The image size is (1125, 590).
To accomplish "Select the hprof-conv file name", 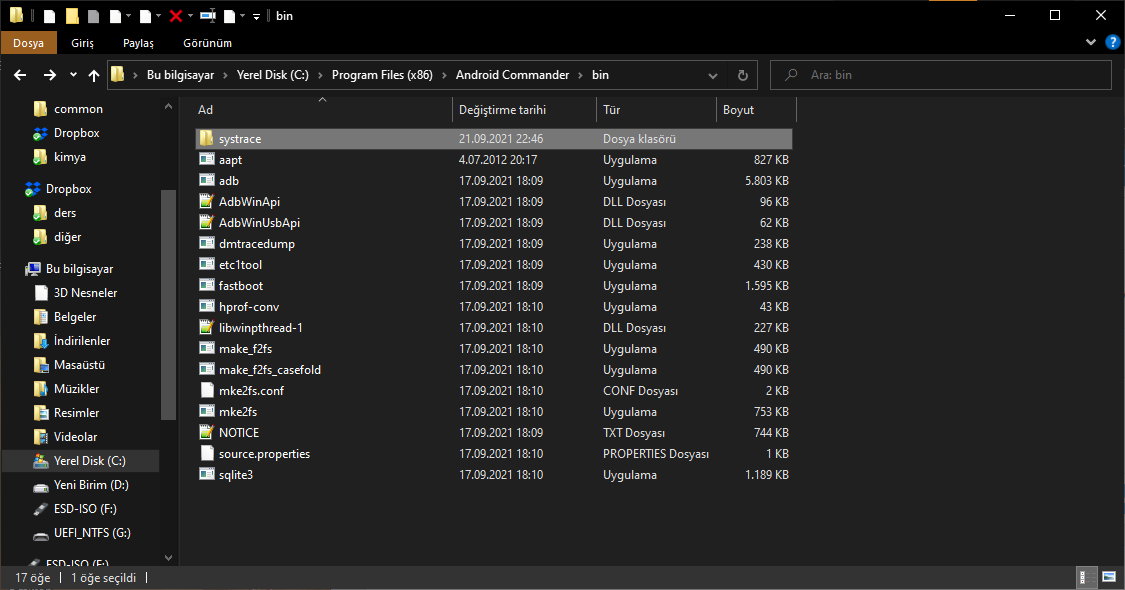I will (249, 306).
